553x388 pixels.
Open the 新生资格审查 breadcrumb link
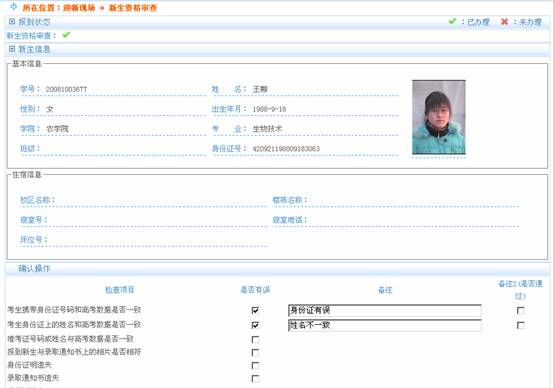click(133, 7)
